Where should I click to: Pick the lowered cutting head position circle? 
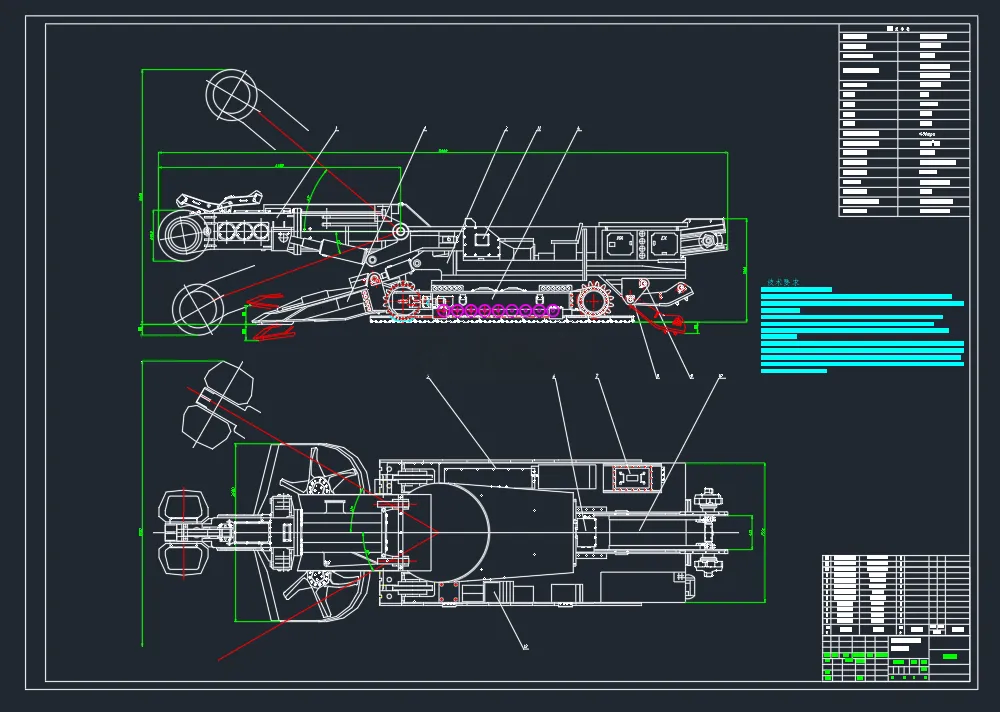click(197, 308)
